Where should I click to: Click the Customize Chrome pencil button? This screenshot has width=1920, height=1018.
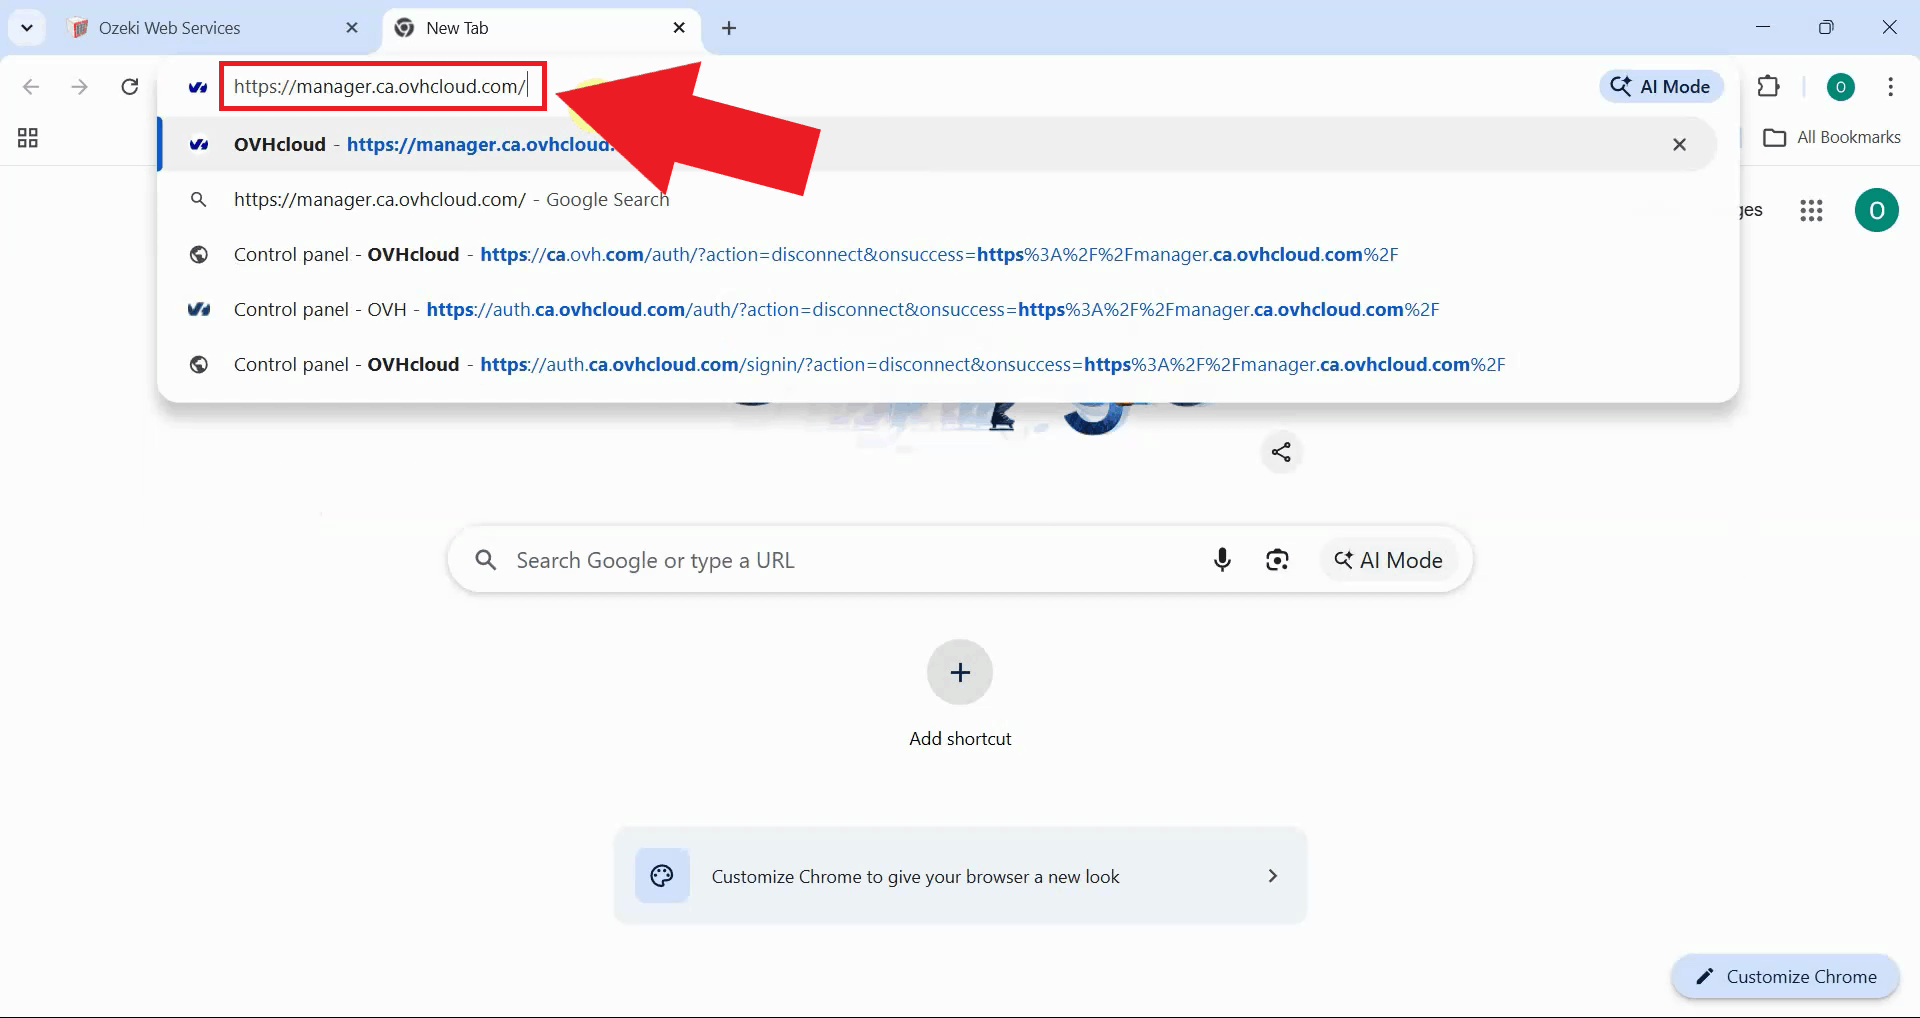(1786, 977)
